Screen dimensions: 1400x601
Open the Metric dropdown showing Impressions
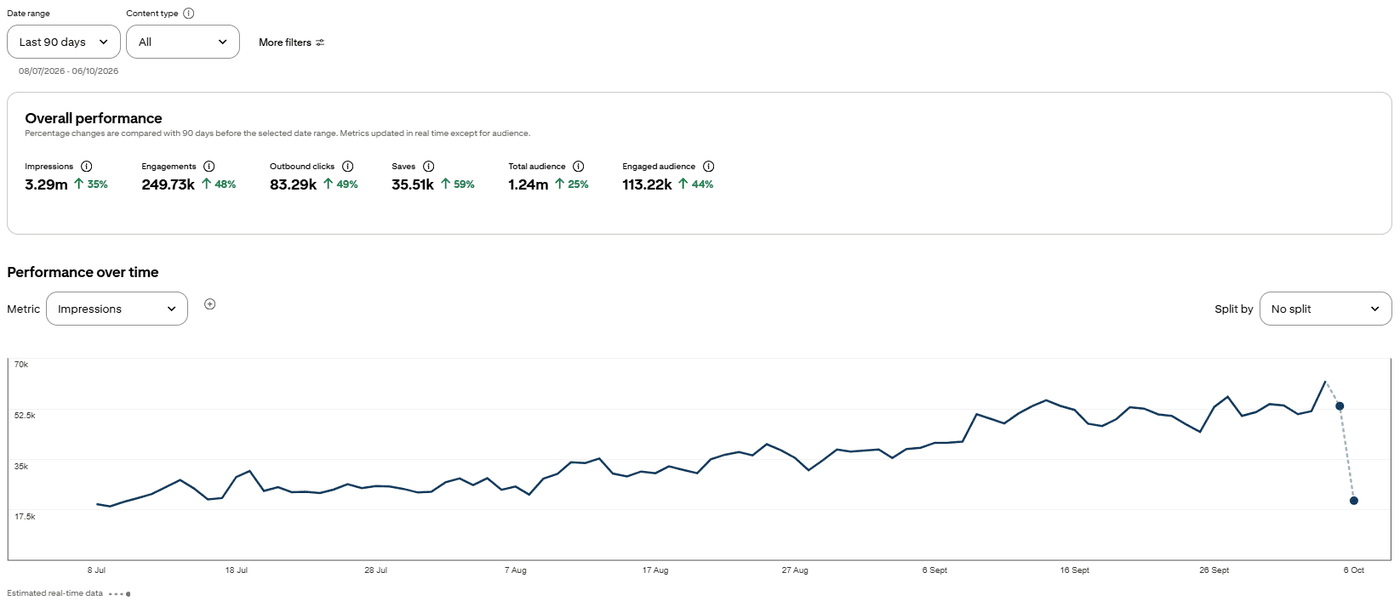click(x=117, y=309)
